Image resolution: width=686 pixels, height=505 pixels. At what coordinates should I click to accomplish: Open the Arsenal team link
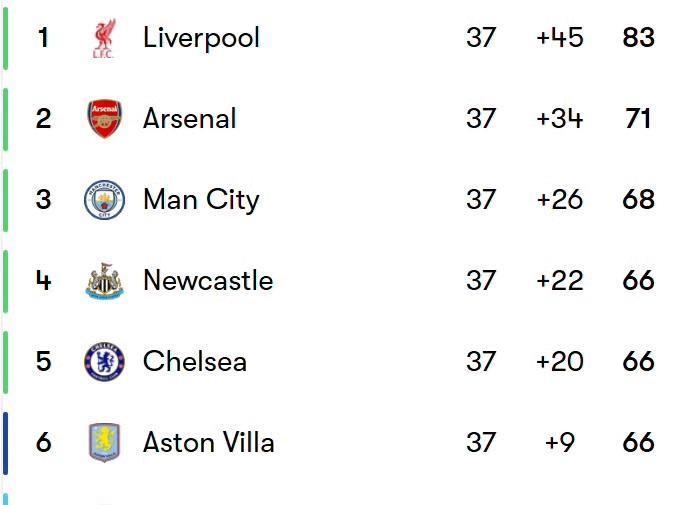(189, 119)
